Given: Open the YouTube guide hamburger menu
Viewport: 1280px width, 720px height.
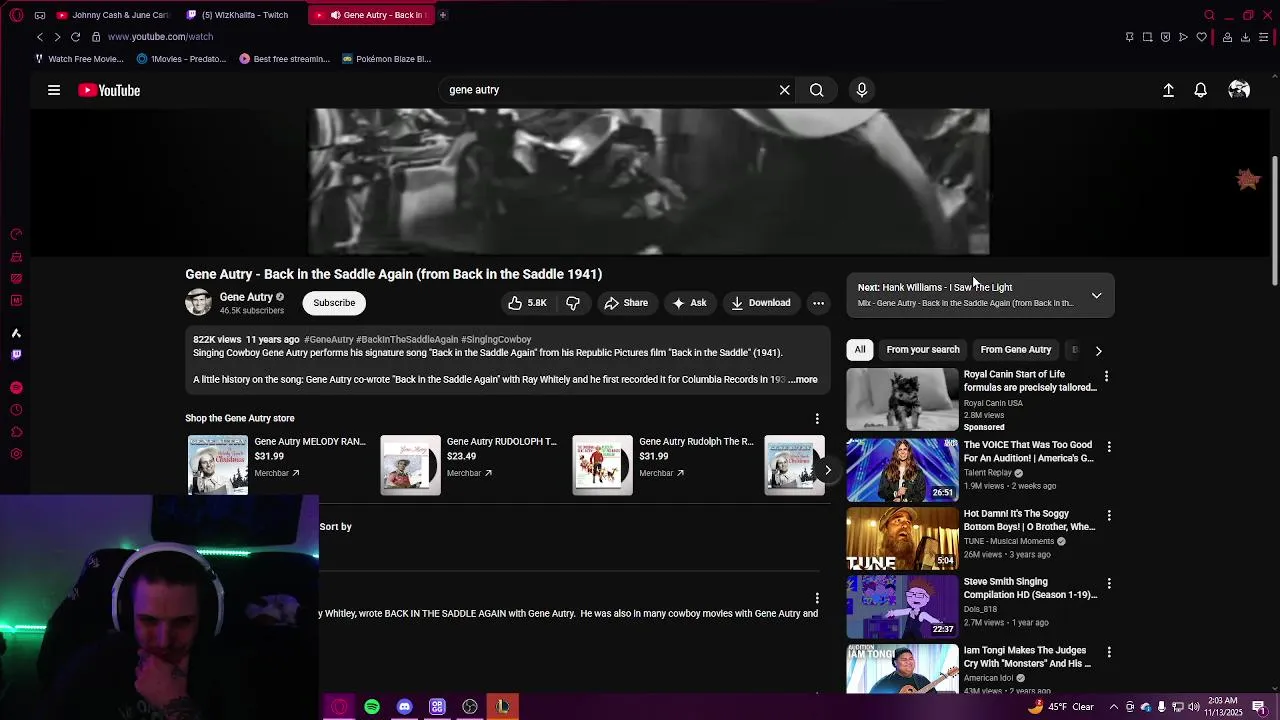Looking at the screenshot, I should (x=54, y=90).
